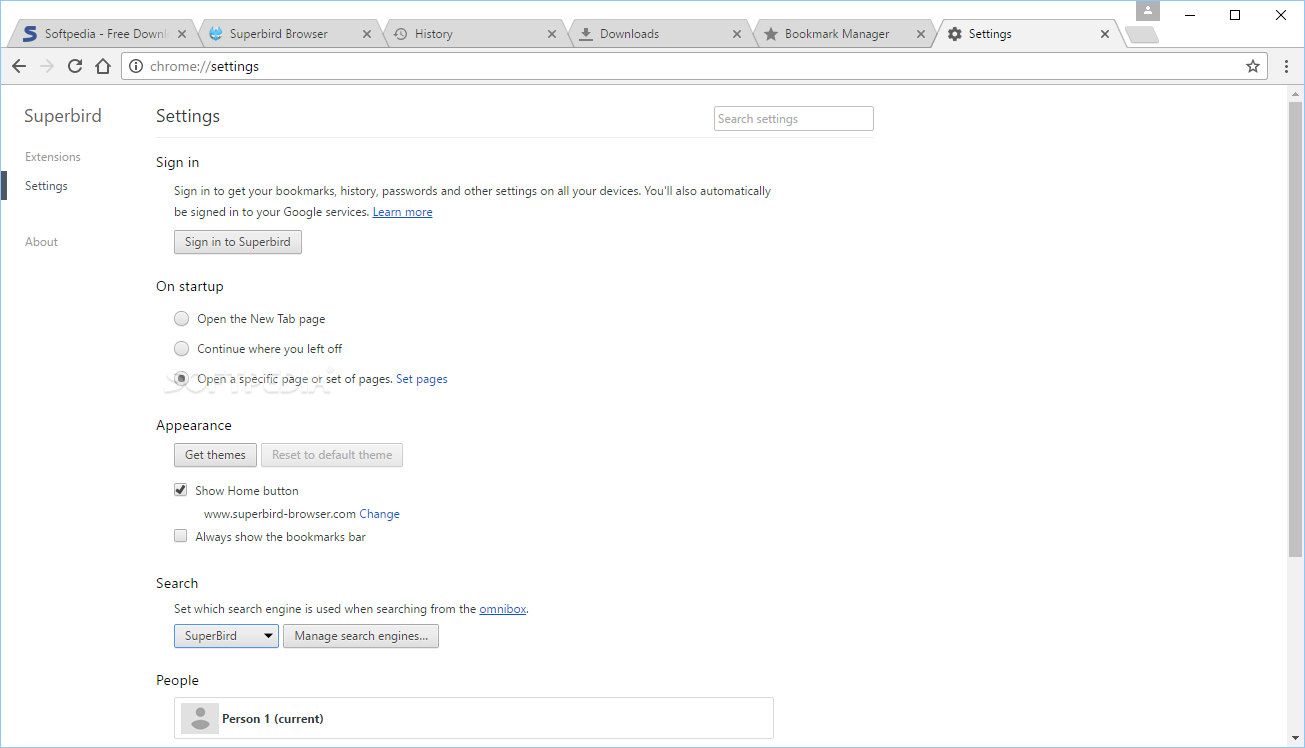Click the Sign in section heading

point(178,162)
